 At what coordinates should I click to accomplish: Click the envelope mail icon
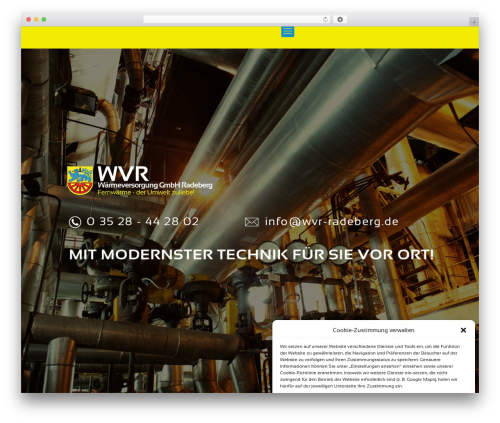coord(252,222)
